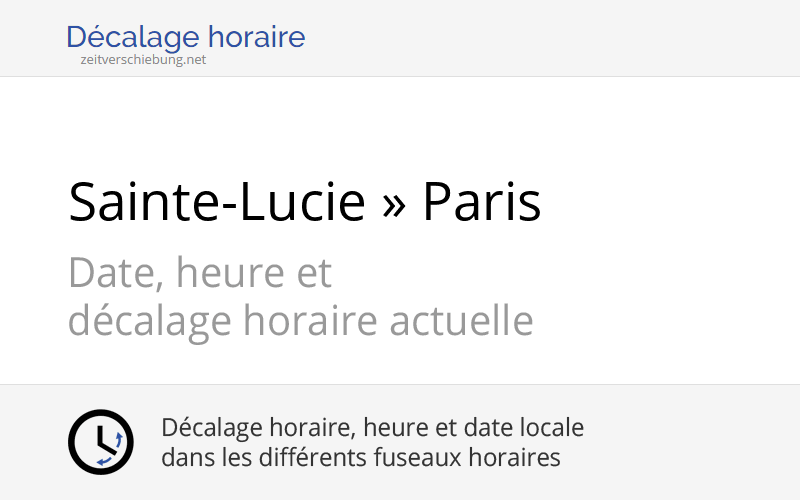Viewport: 800px width, 500px height.
Task: Click the clock icon with blue arrows
Action: pyautogui.click(x=100, y=442)
